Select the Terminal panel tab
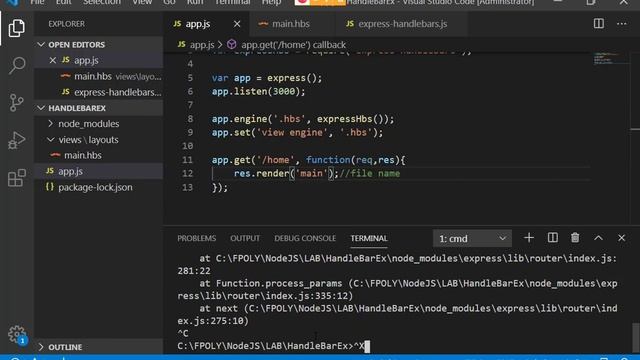 tap(369, 238)
